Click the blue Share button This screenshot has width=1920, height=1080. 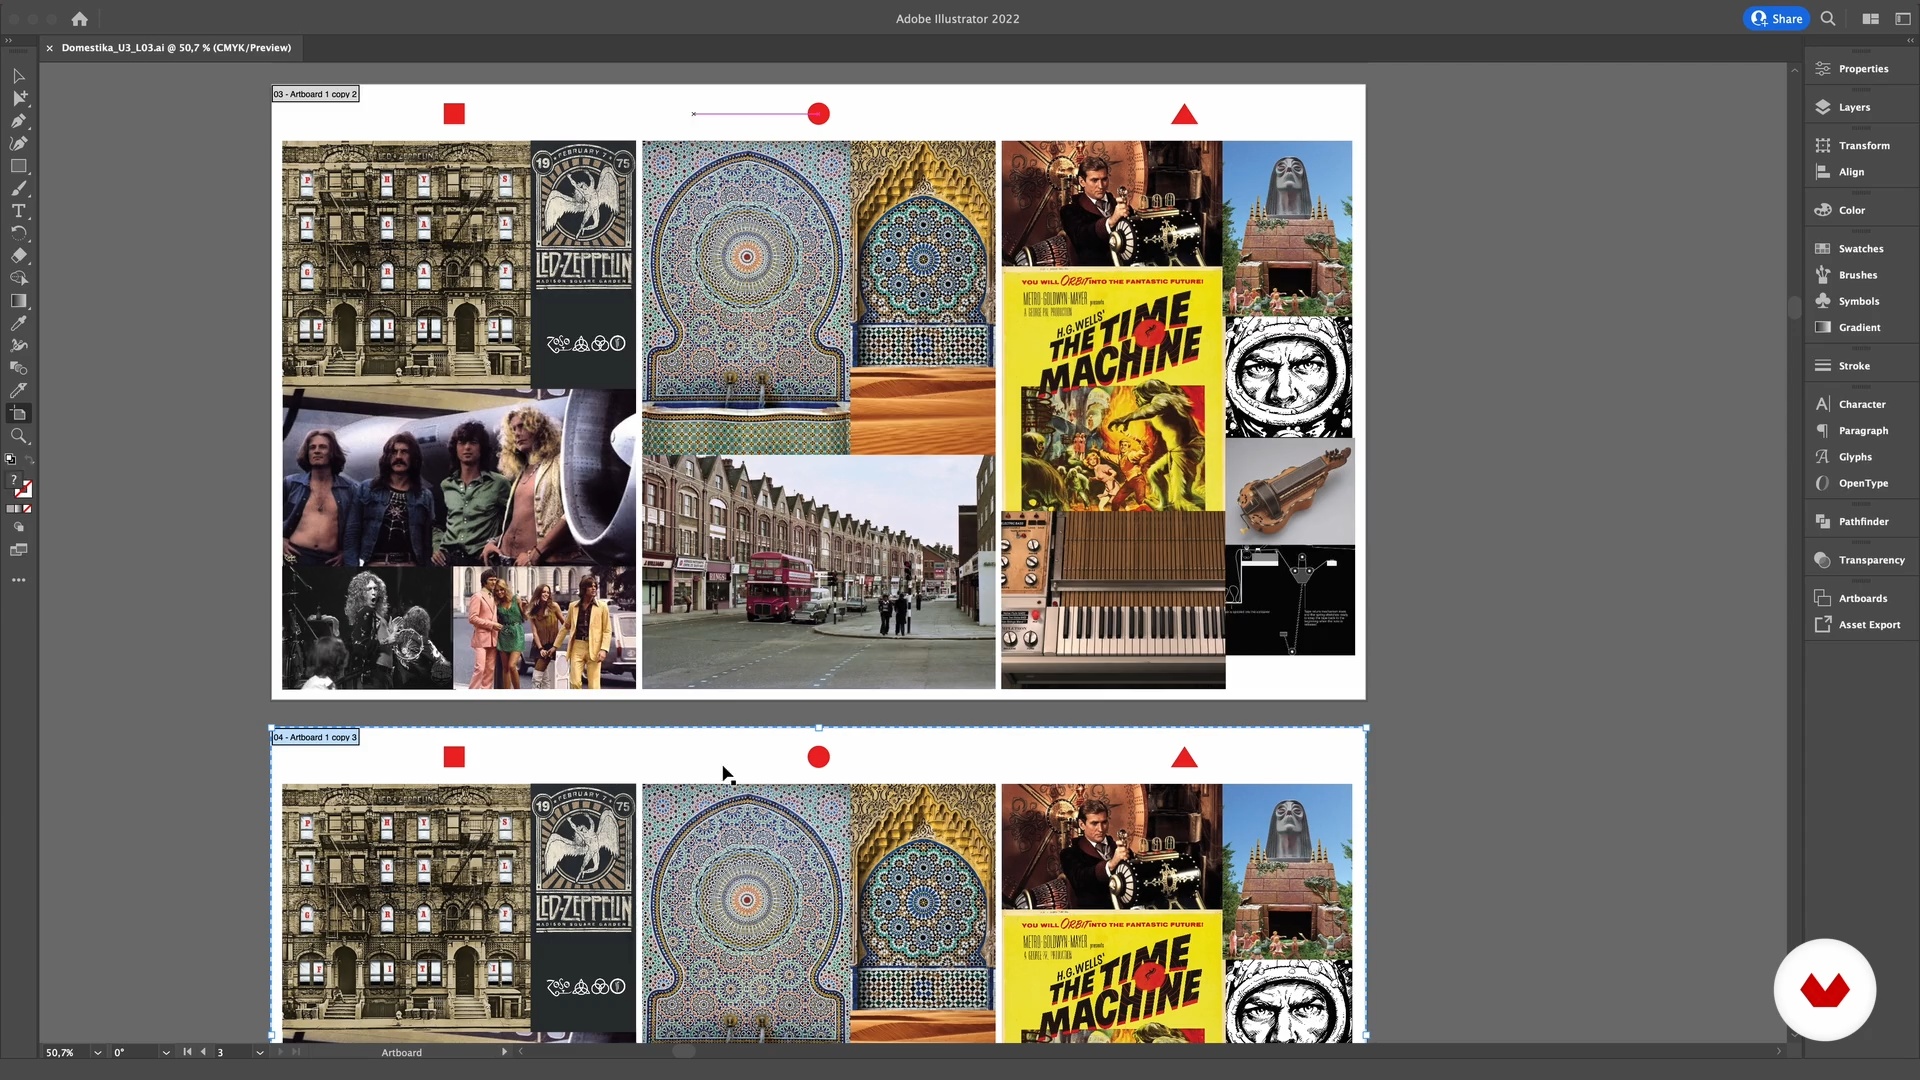click(1776, 19)
